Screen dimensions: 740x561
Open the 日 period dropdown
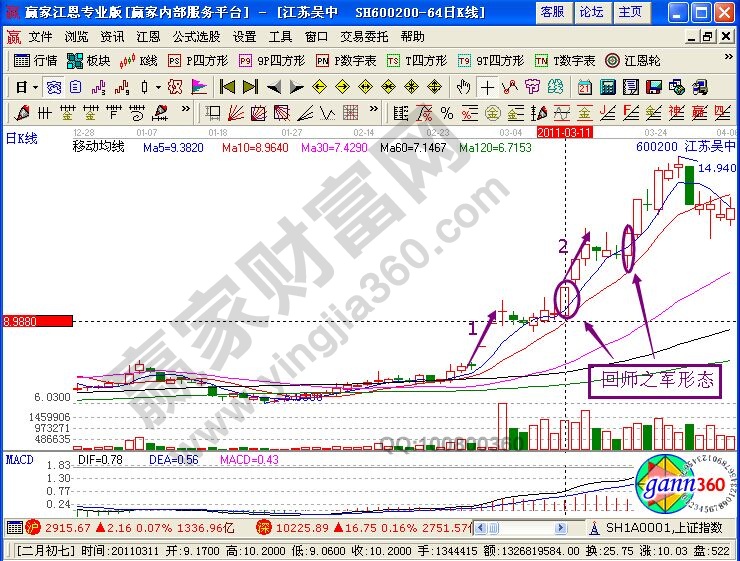point(27,86)
